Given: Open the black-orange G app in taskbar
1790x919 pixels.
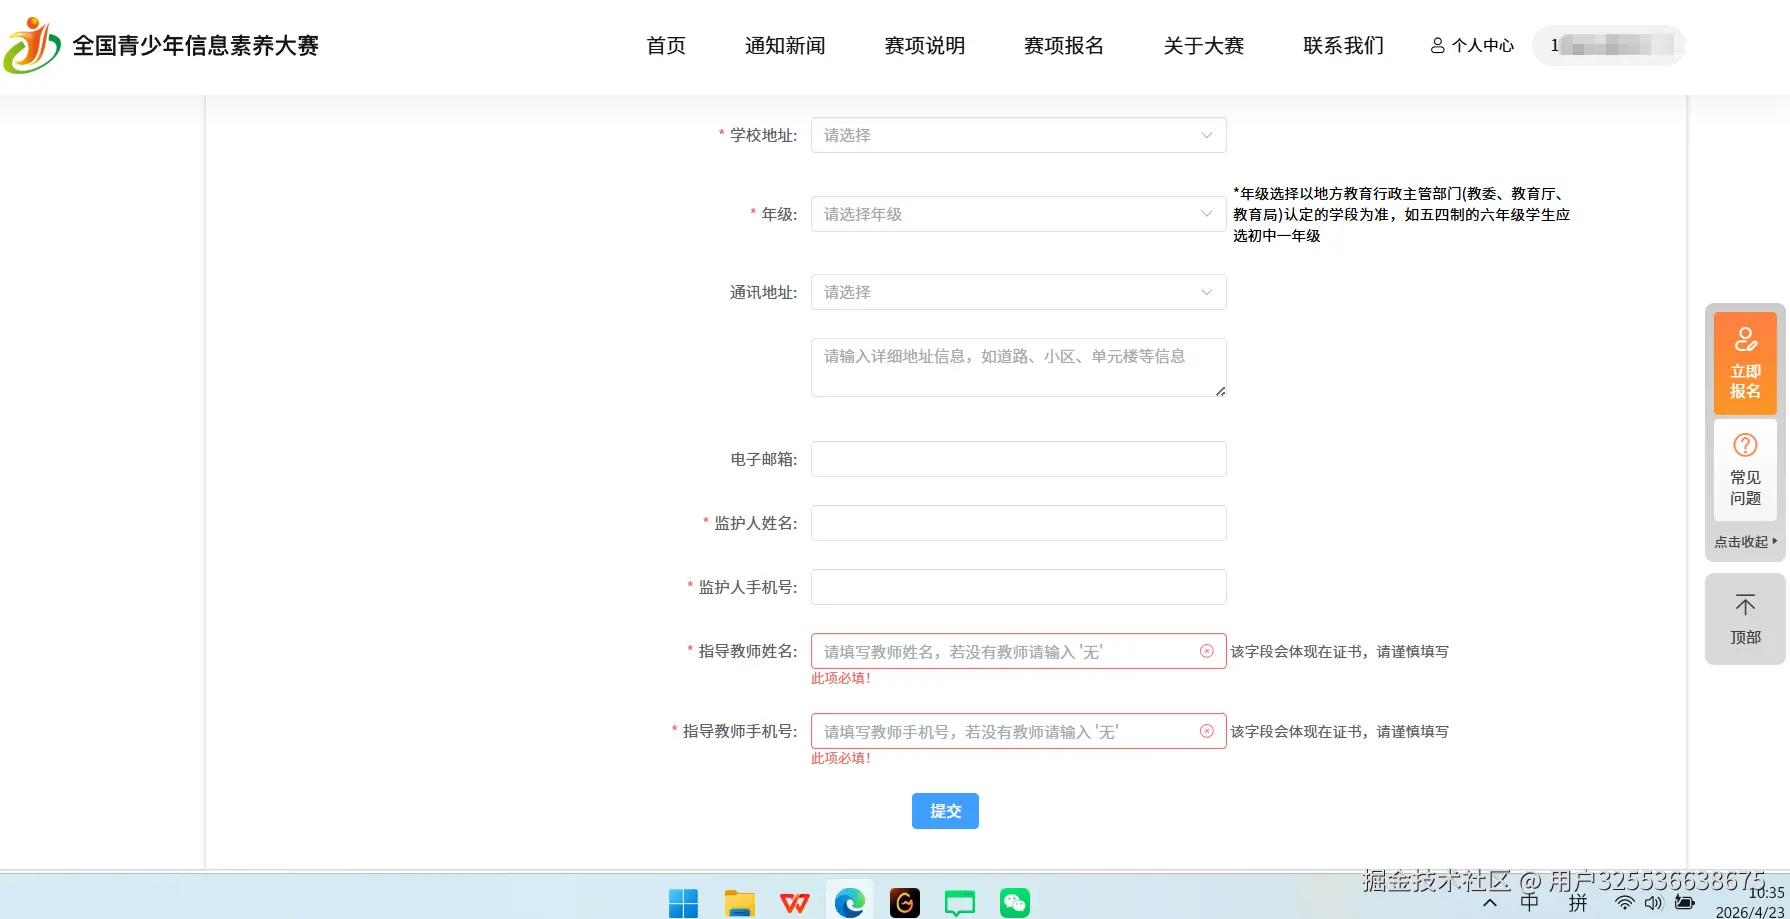Looking at the screenshot, I should (905, 903).
